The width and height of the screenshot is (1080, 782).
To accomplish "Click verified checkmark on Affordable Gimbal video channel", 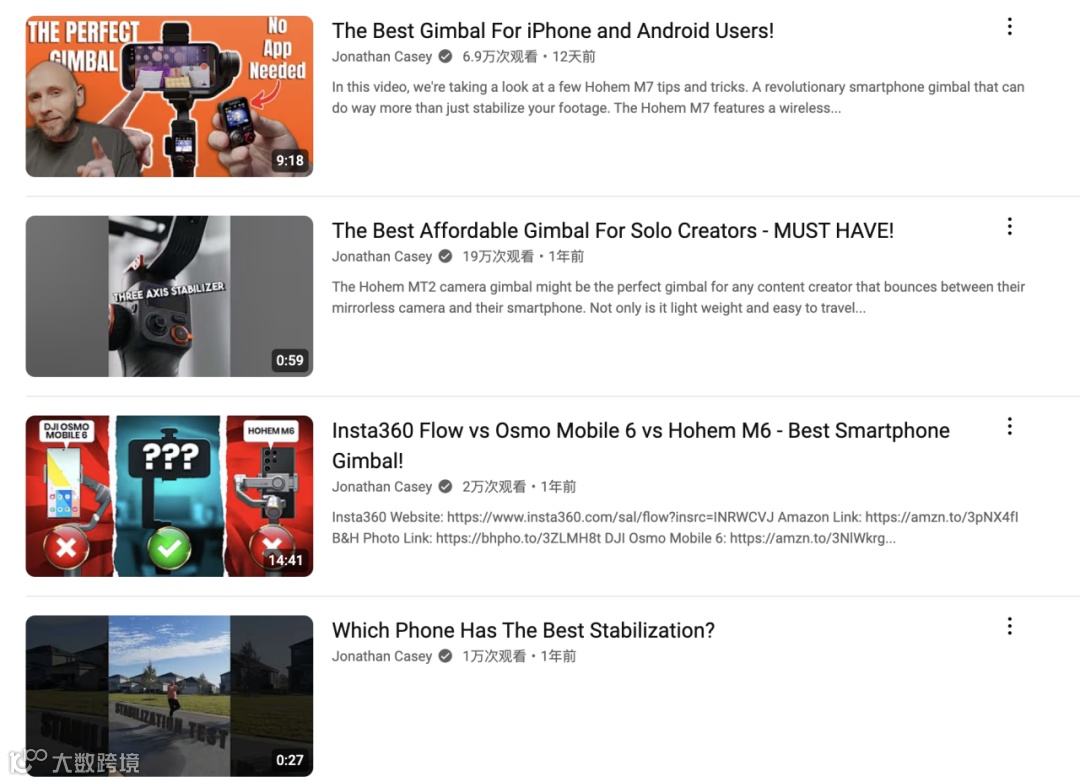I will pos(446,256).
